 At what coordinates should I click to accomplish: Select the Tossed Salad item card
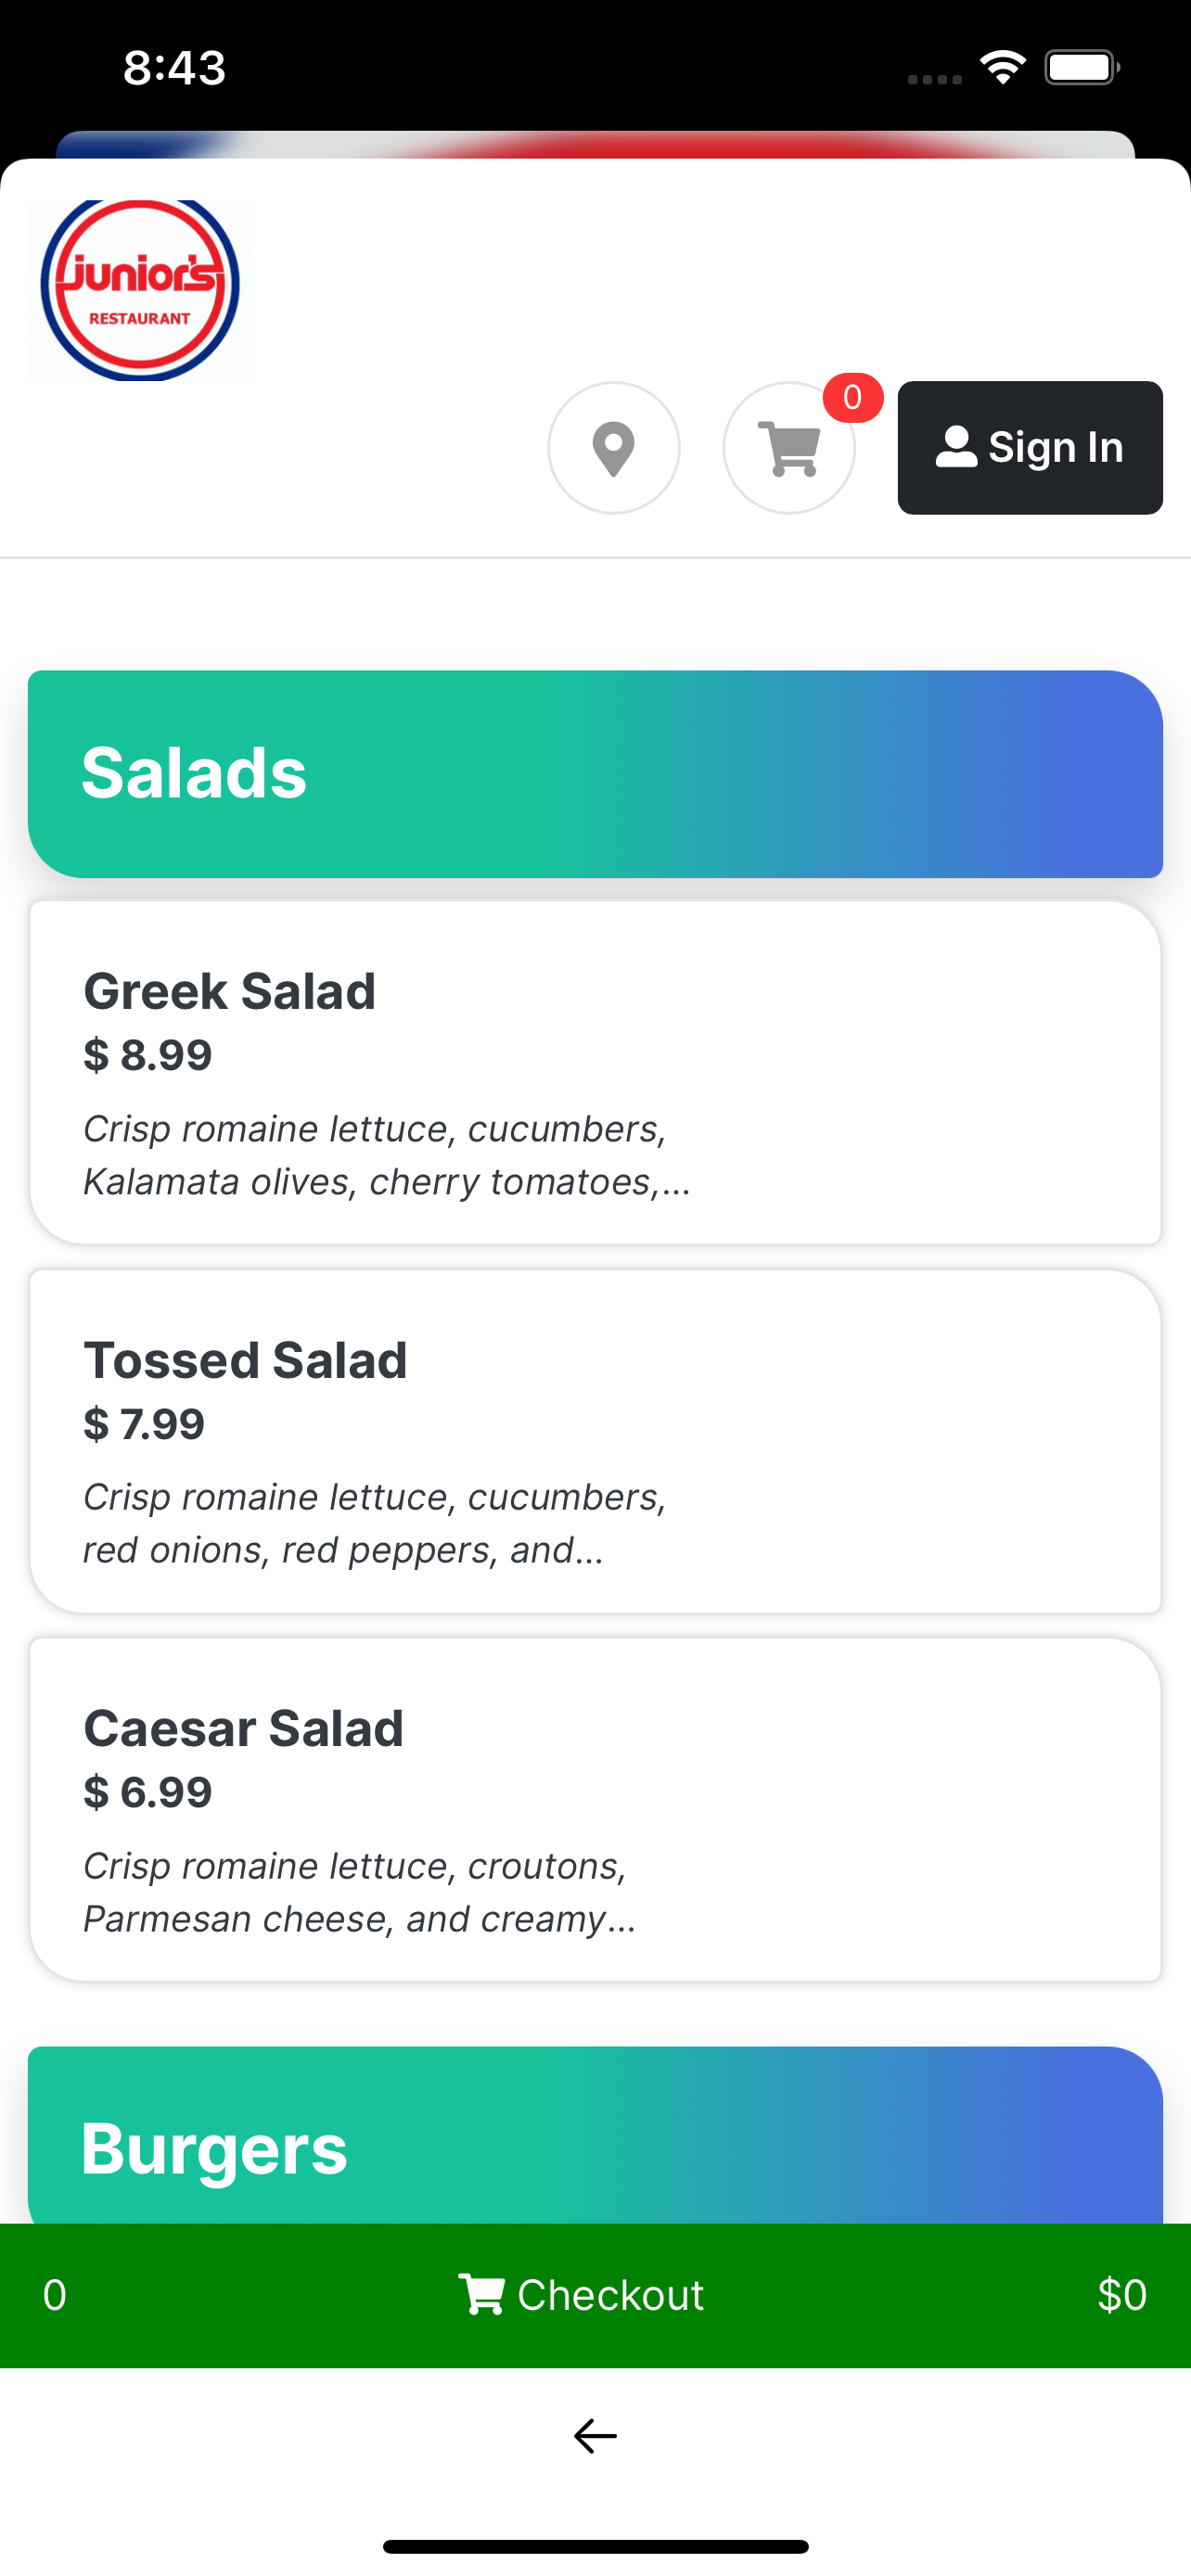point(595,1441)
